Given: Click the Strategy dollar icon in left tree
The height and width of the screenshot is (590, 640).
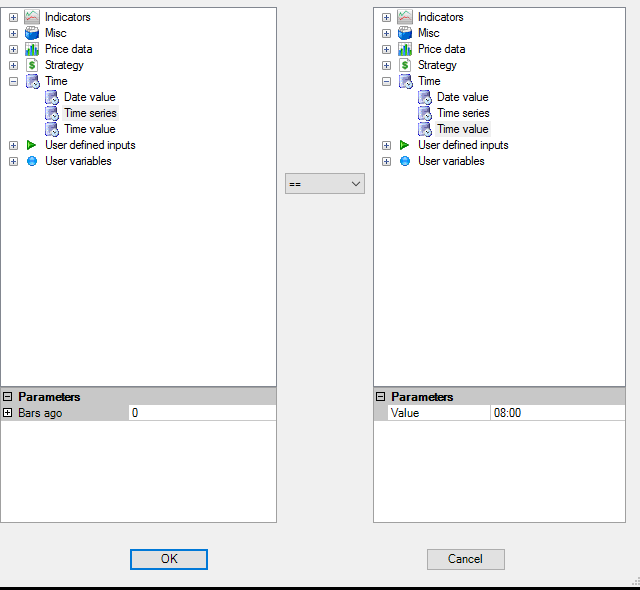Looking at the screenshot, I should [32, 65].
